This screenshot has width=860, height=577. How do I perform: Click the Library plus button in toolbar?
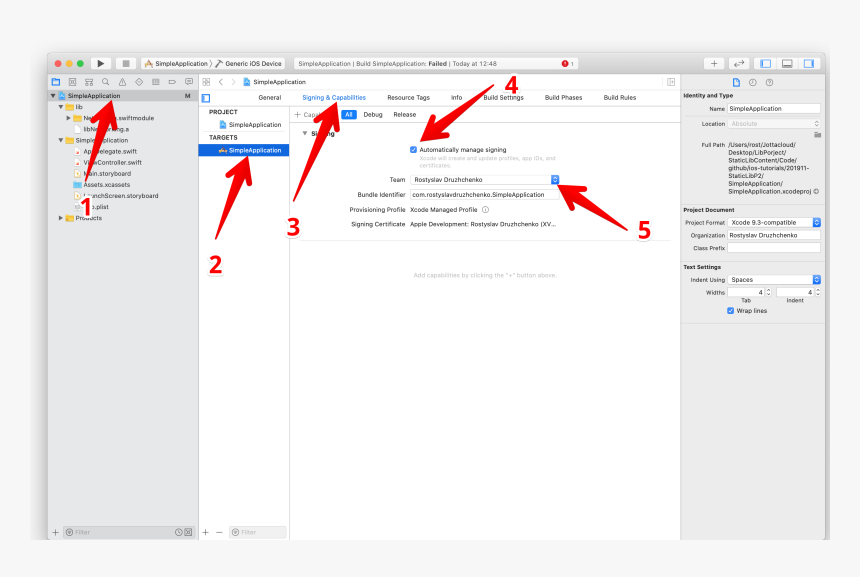714,64
